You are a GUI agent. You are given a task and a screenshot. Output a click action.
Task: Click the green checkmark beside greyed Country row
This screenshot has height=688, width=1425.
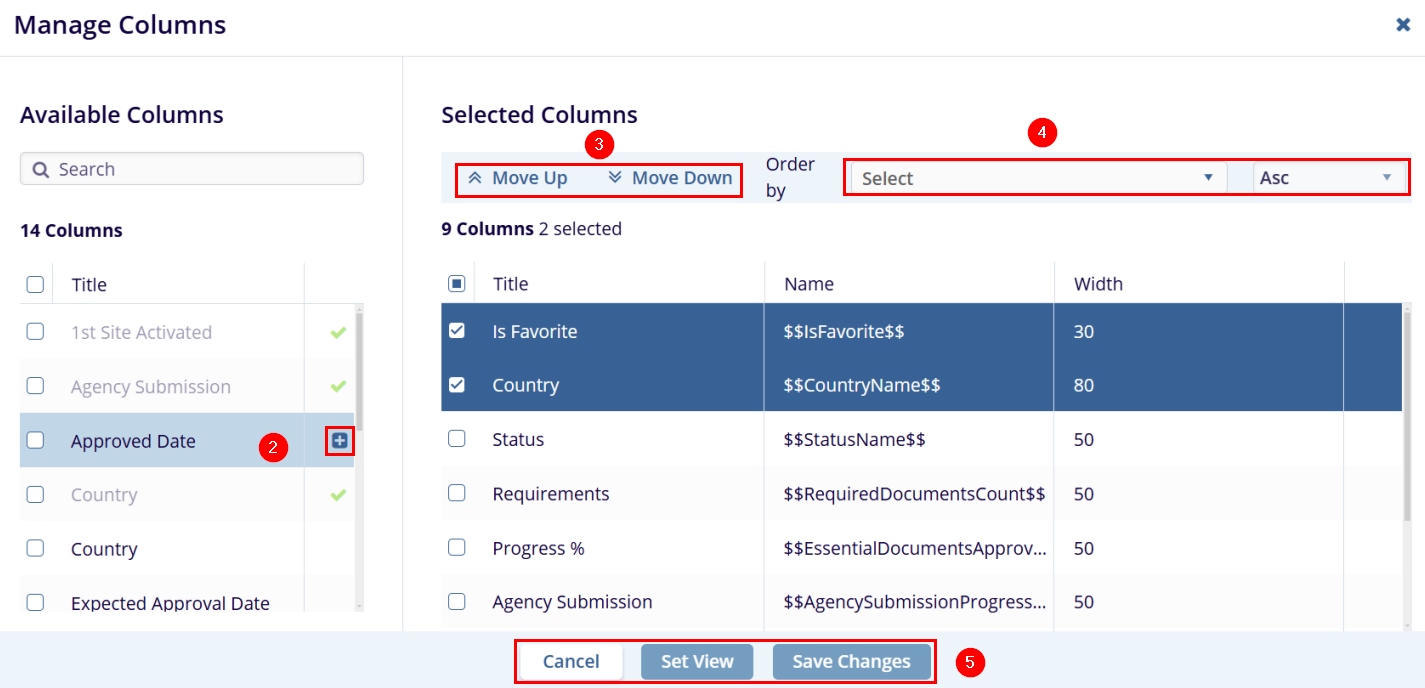(338, 495)
